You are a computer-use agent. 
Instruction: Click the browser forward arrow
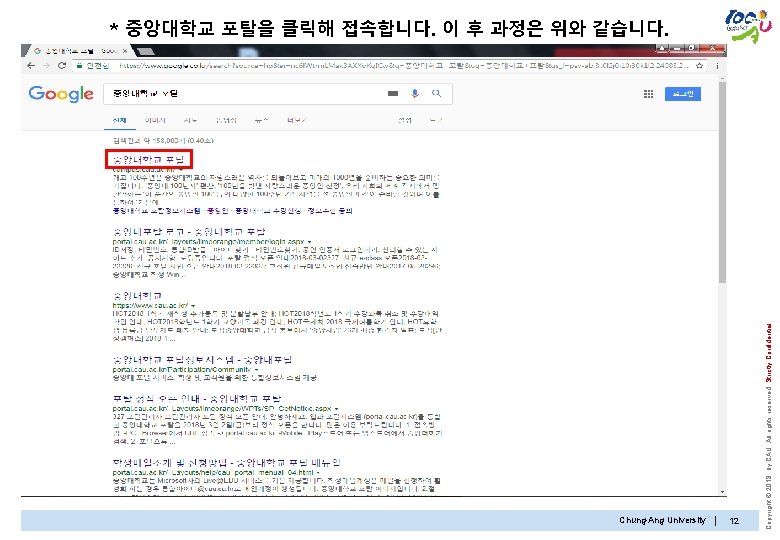46,66
